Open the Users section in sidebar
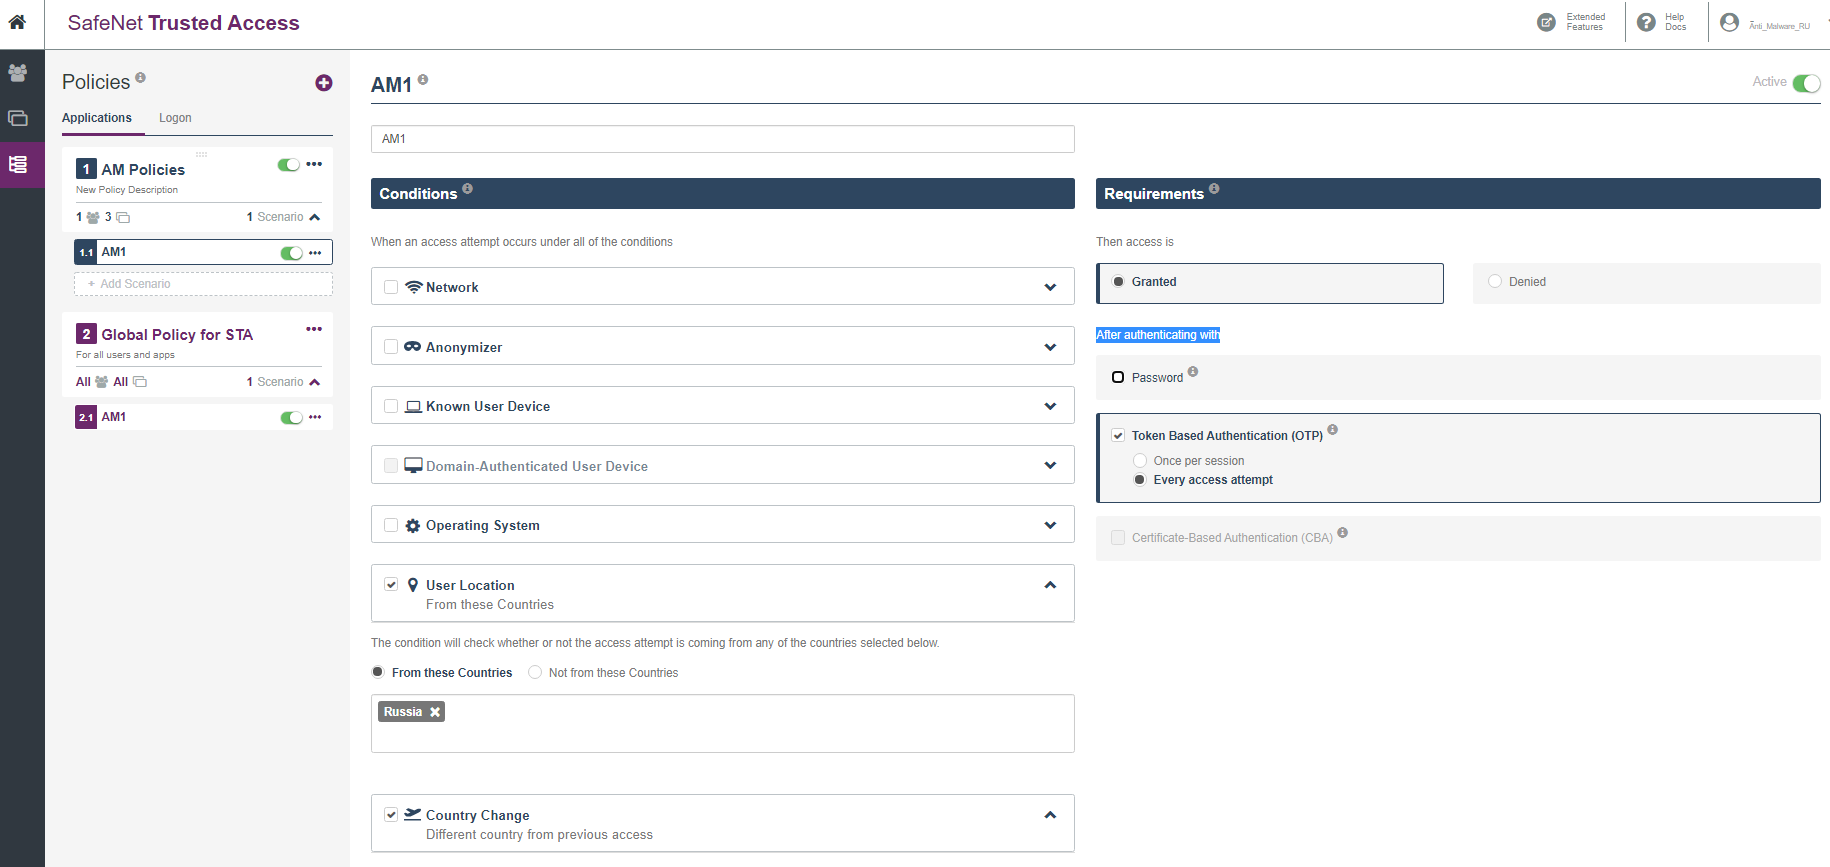1830x867 pixels. tap(18, 73)
